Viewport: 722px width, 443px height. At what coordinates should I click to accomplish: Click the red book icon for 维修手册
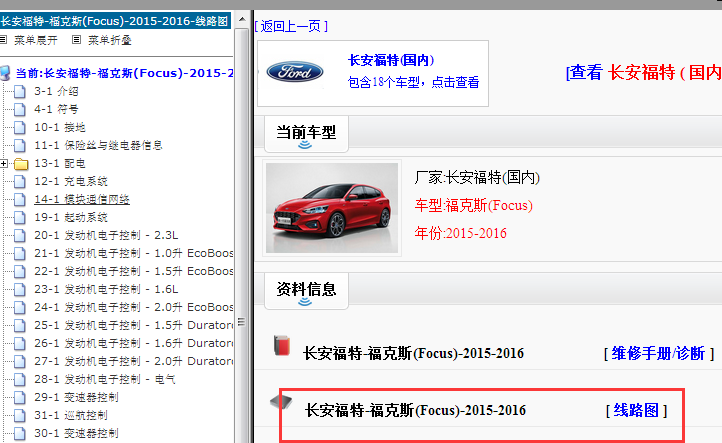point(282,345)
